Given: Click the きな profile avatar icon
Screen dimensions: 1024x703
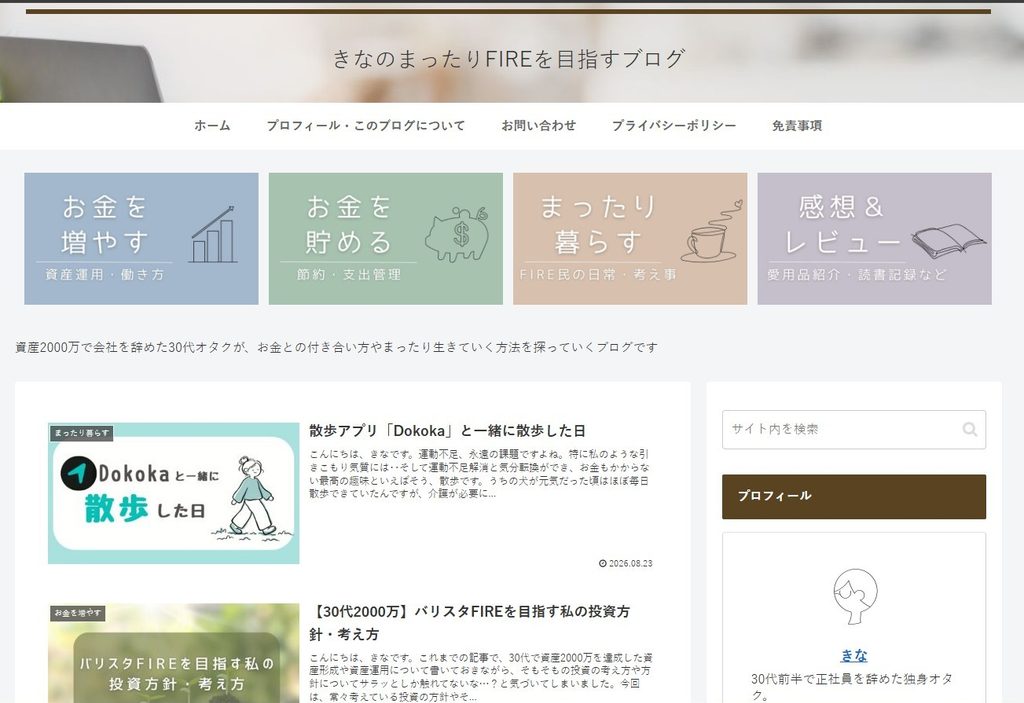Looking at the screenshot, I should coord(855,596).
